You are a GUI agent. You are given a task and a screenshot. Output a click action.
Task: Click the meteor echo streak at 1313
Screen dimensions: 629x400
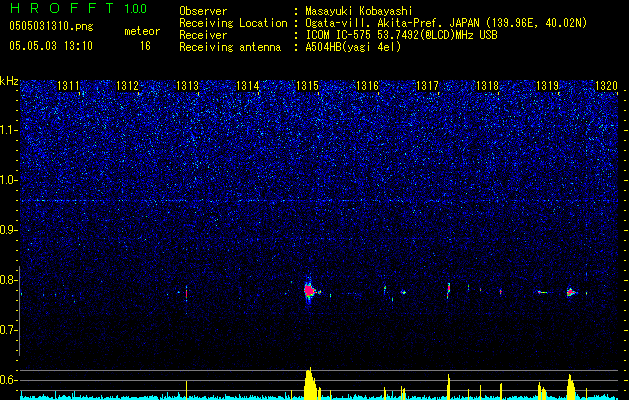(x=187, y=293)
